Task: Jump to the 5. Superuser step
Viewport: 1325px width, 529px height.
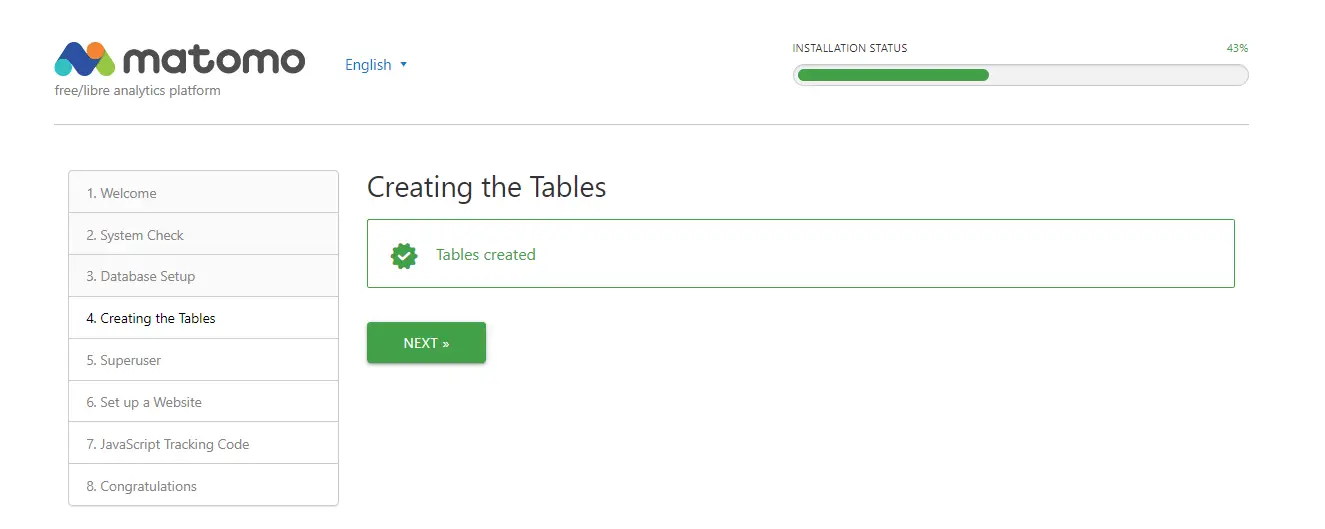Action: tap(204, 360)
